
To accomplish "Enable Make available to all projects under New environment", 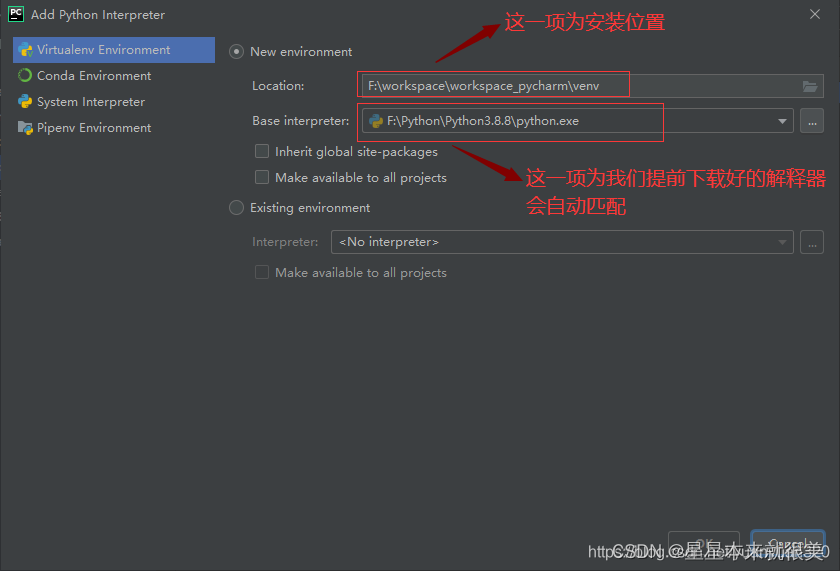I will tap(262, 177).
